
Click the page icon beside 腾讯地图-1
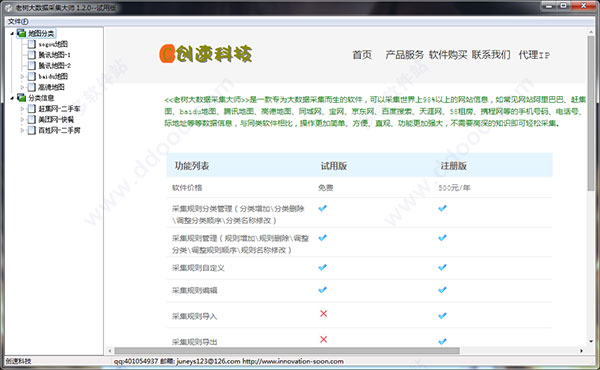pyautogui.click(x=32, y=55)
